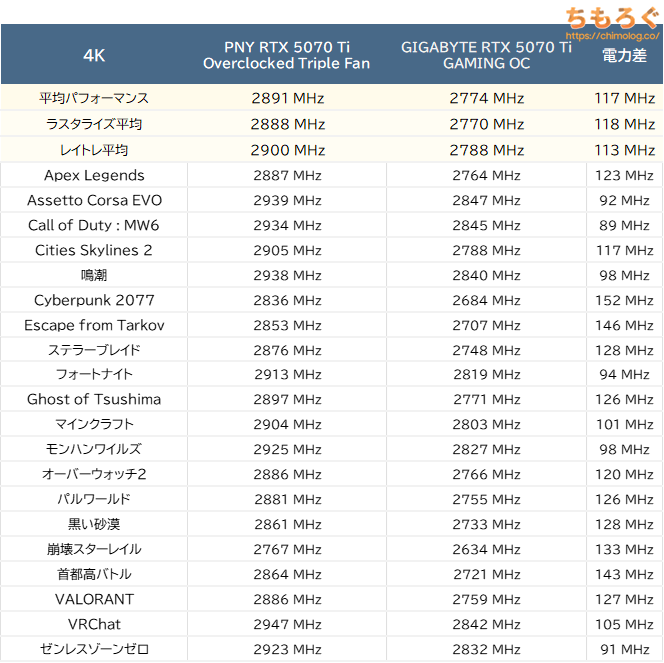Viewport: 664px width, 663px height.
Task: Select the 2767 MHz 崩壊スターレイル value
Action: 288,549
